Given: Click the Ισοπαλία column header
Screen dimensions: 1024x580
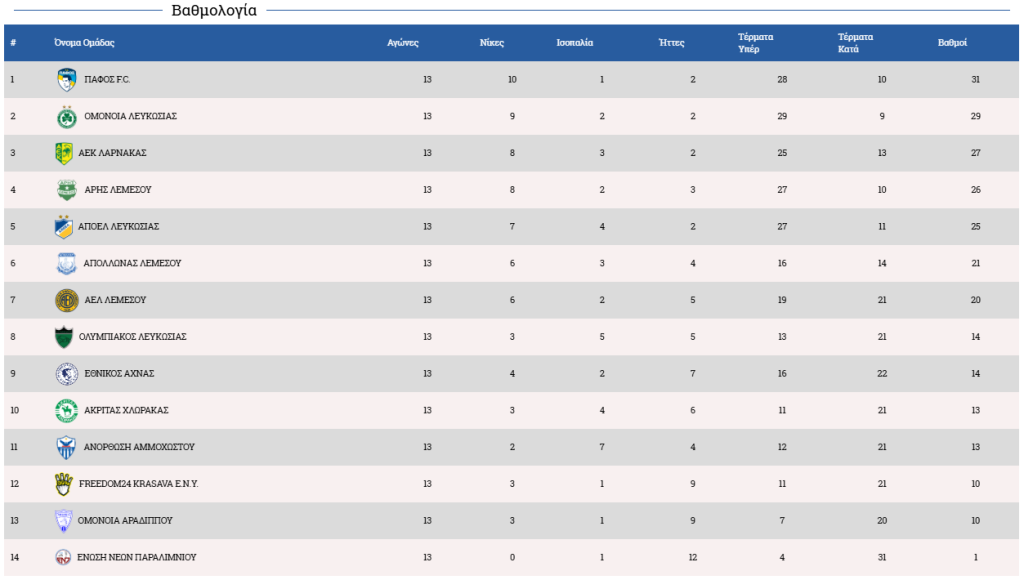Looking at the screenshot, I should coord(575,42).
